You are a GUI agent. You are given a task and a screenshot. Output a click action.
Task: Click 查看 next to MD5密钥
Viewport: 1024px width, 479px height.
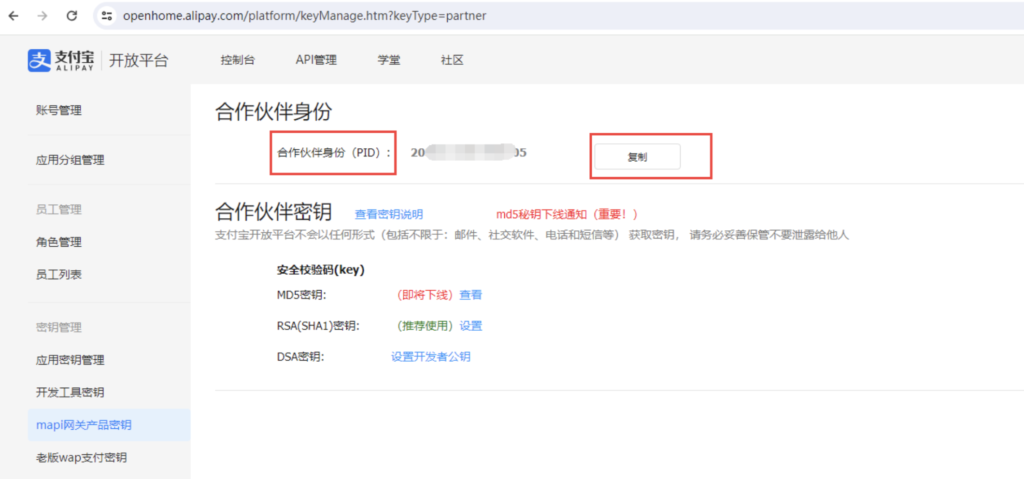point(470,295)
